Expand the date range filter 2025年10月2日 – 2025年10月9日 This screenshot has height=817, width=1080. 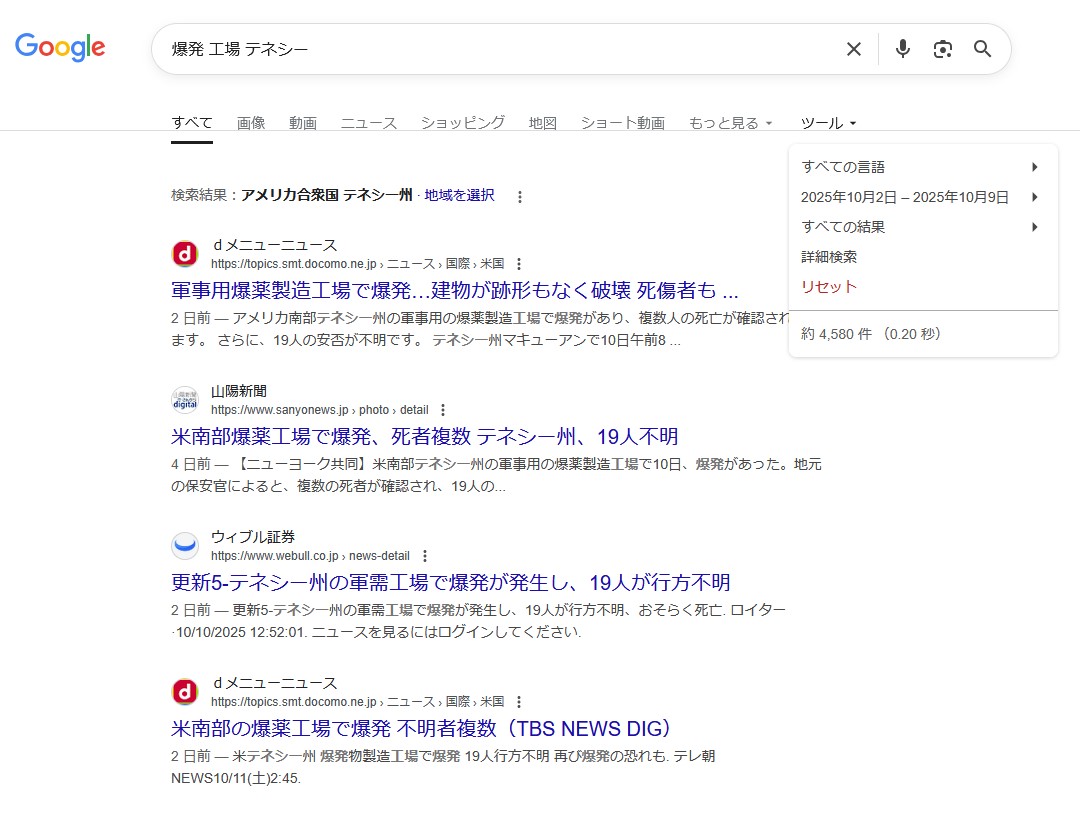[x=921, y=197]
